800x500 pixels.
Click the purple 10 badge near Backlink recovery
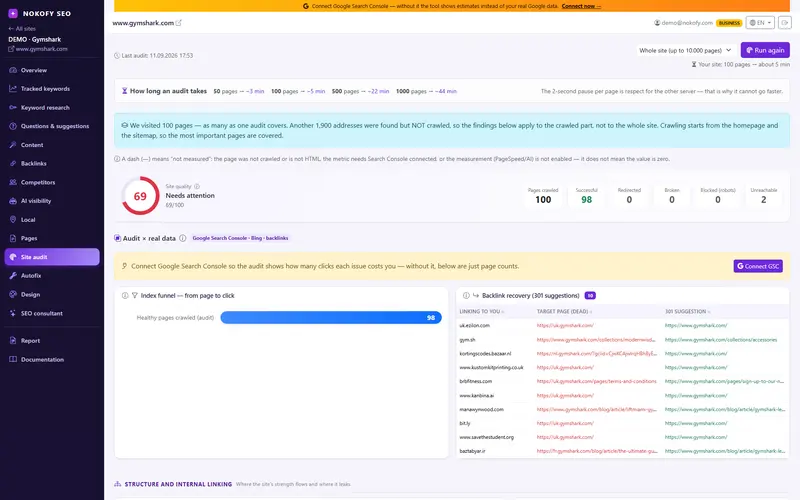tap(590, 295)
